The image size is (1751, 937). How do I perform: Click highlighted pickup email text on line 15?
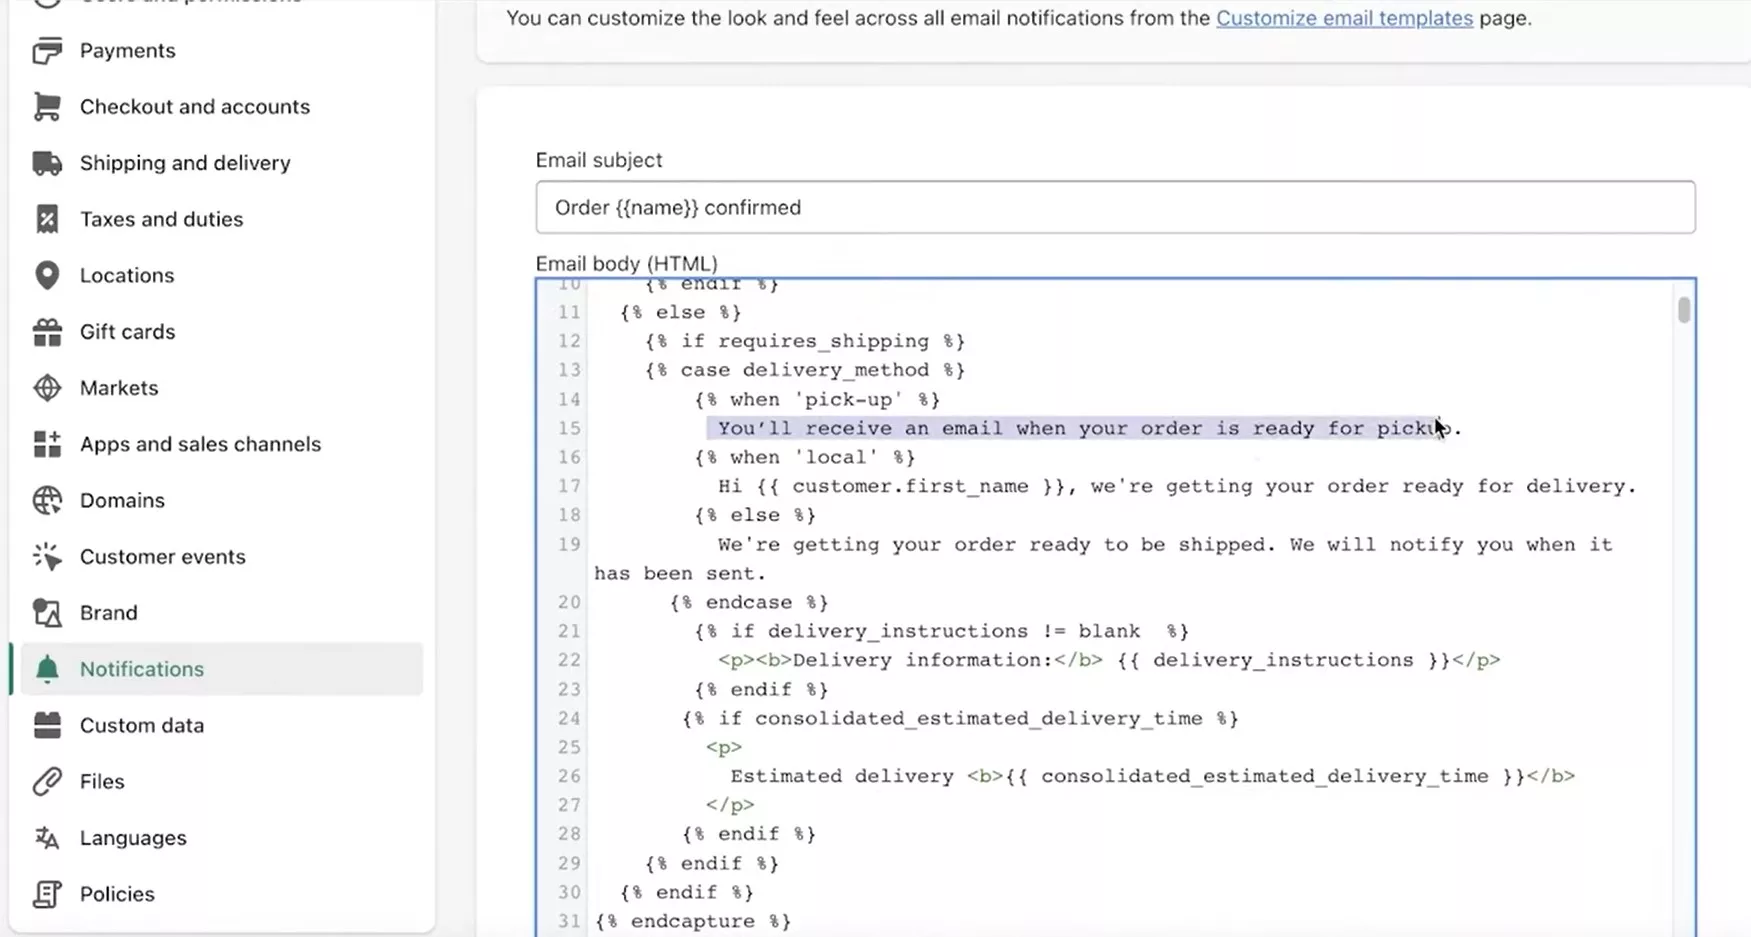point(1084,428)
